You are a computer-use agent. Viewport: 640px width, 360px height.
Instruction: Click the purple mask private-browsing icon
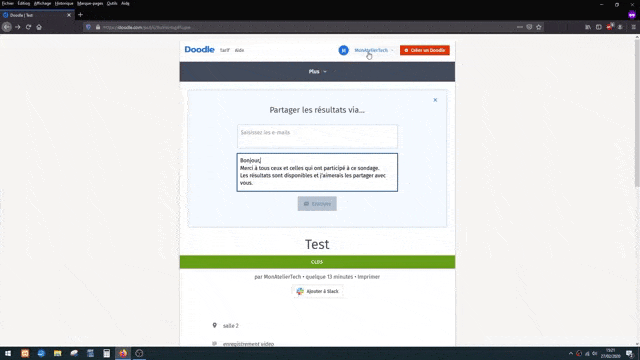pyautogui.click(x=632, y=15)
